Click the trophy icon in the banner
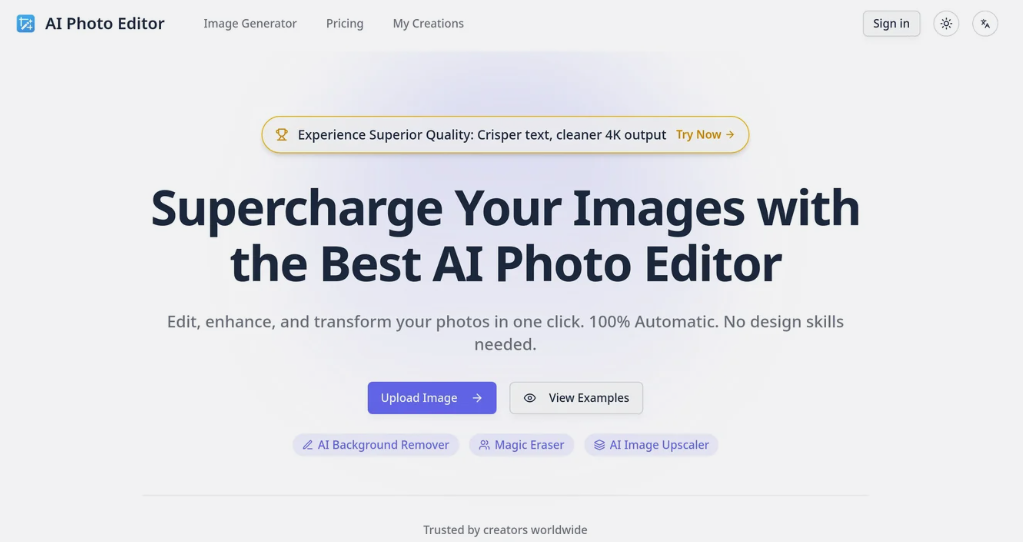Image resolution: width=1023 pixels, height=542 pixels. pyautogui.click(x=282, y=135)
